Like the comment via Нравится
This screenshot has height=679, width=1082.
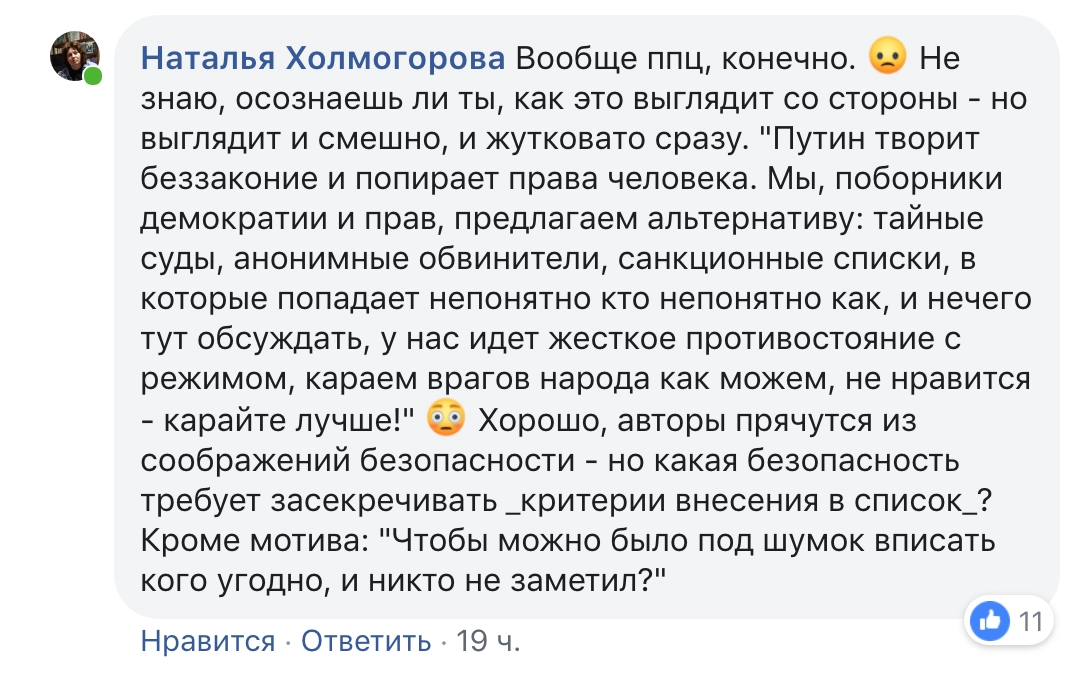click(x=208, y=641)
